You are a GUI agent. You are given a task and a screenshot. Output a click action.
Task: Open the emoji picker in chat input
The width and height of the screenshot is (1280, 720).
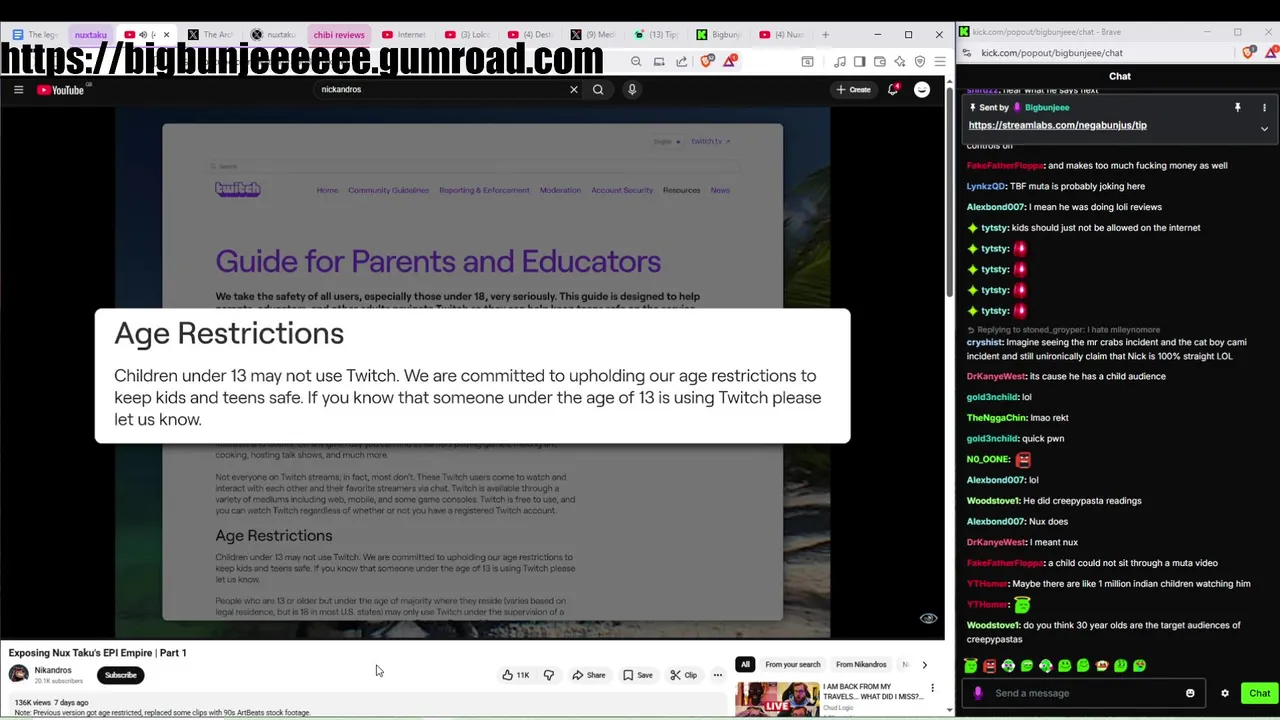point(1190,693)
